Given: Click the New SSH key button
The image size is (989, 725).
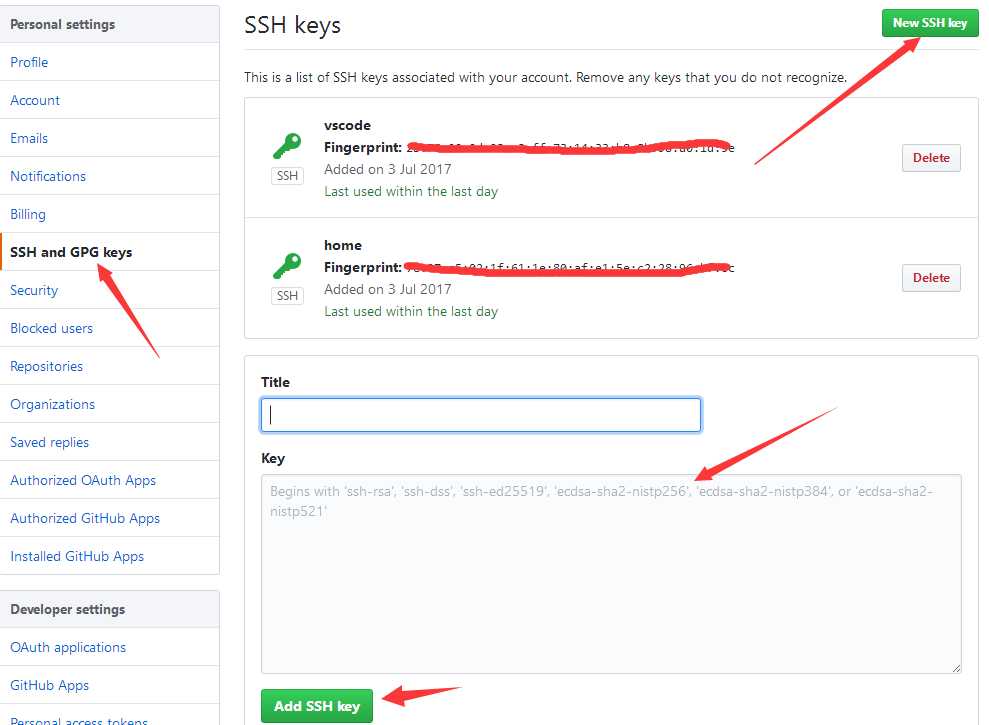Looking at the screenshot, I should click(x=930, y=23).
